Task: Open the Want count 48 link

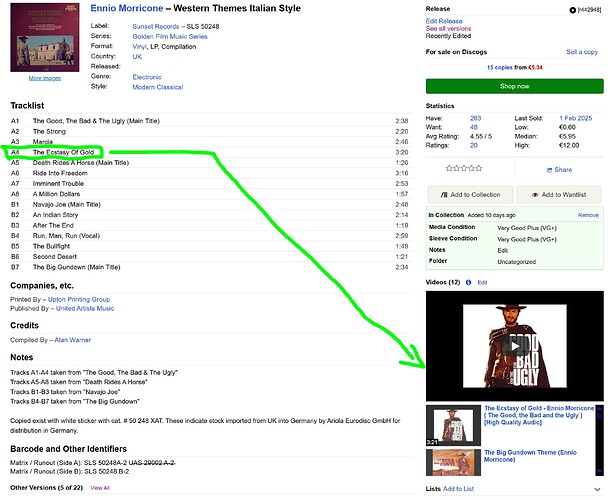Action: pos(473,127)
